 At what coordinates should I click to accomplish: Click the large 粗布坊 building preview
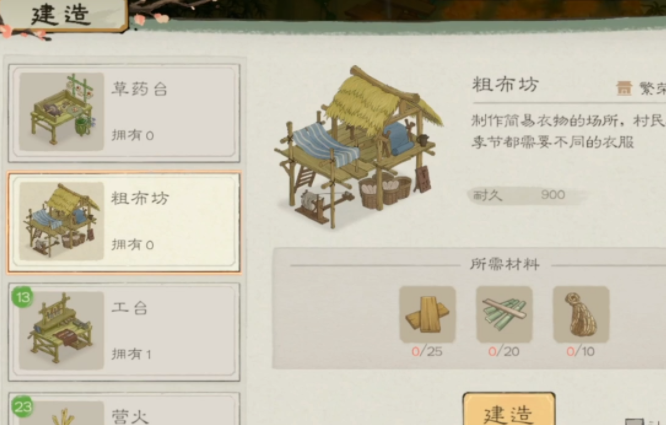tap(359, 146)
